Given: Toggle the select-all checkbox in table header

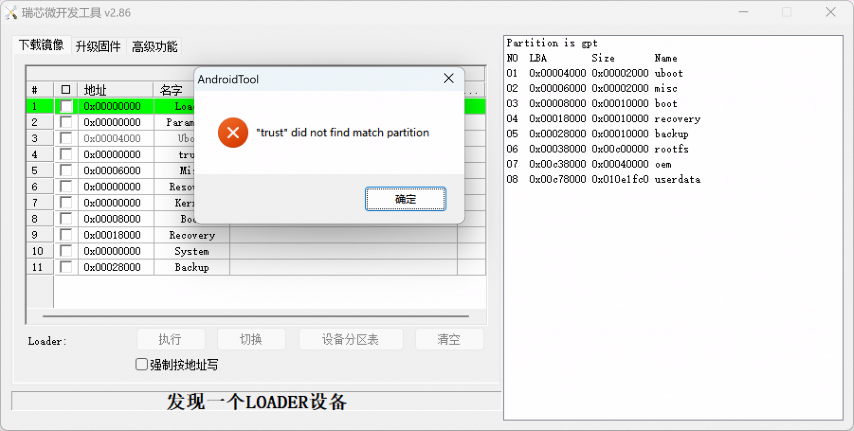Looking at the screenshot, I should click(66, 90).
